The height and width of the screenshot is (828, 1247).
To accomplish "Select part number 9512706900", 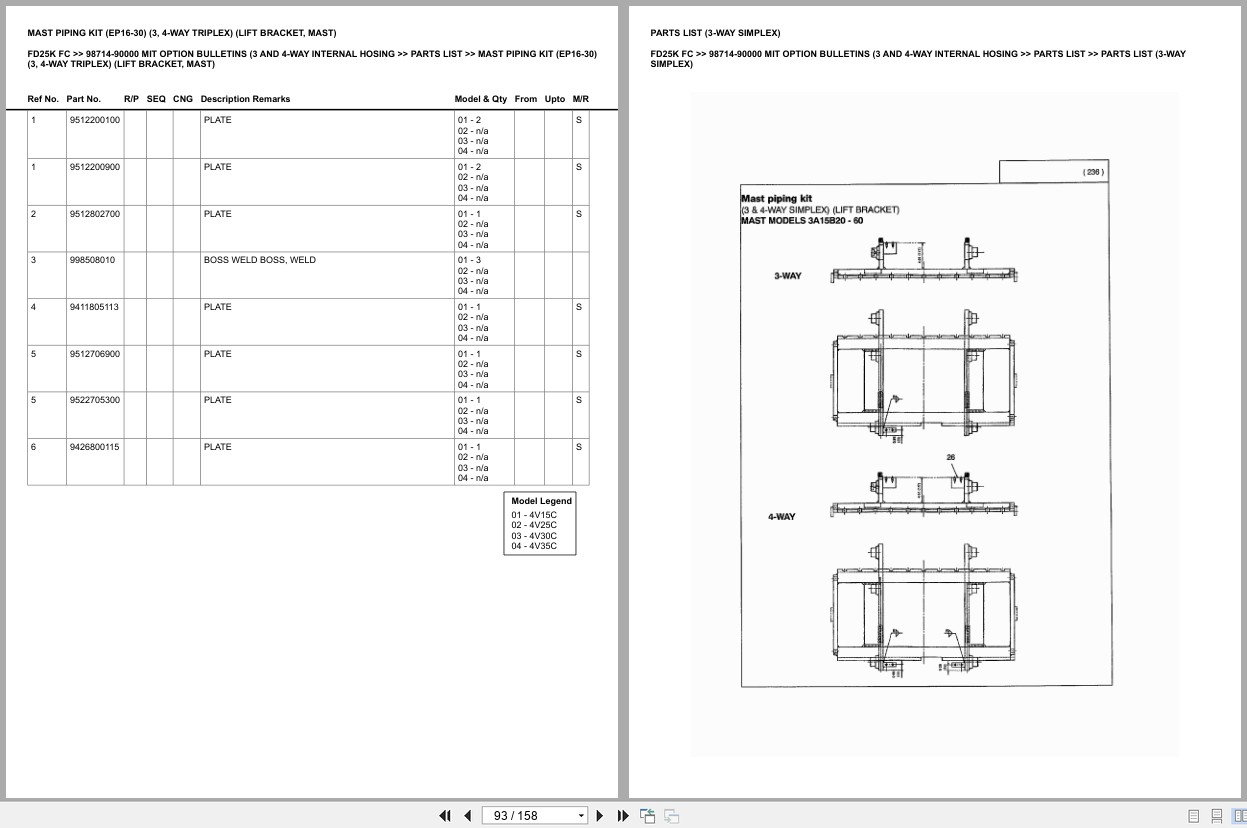I will pos(95,354).
